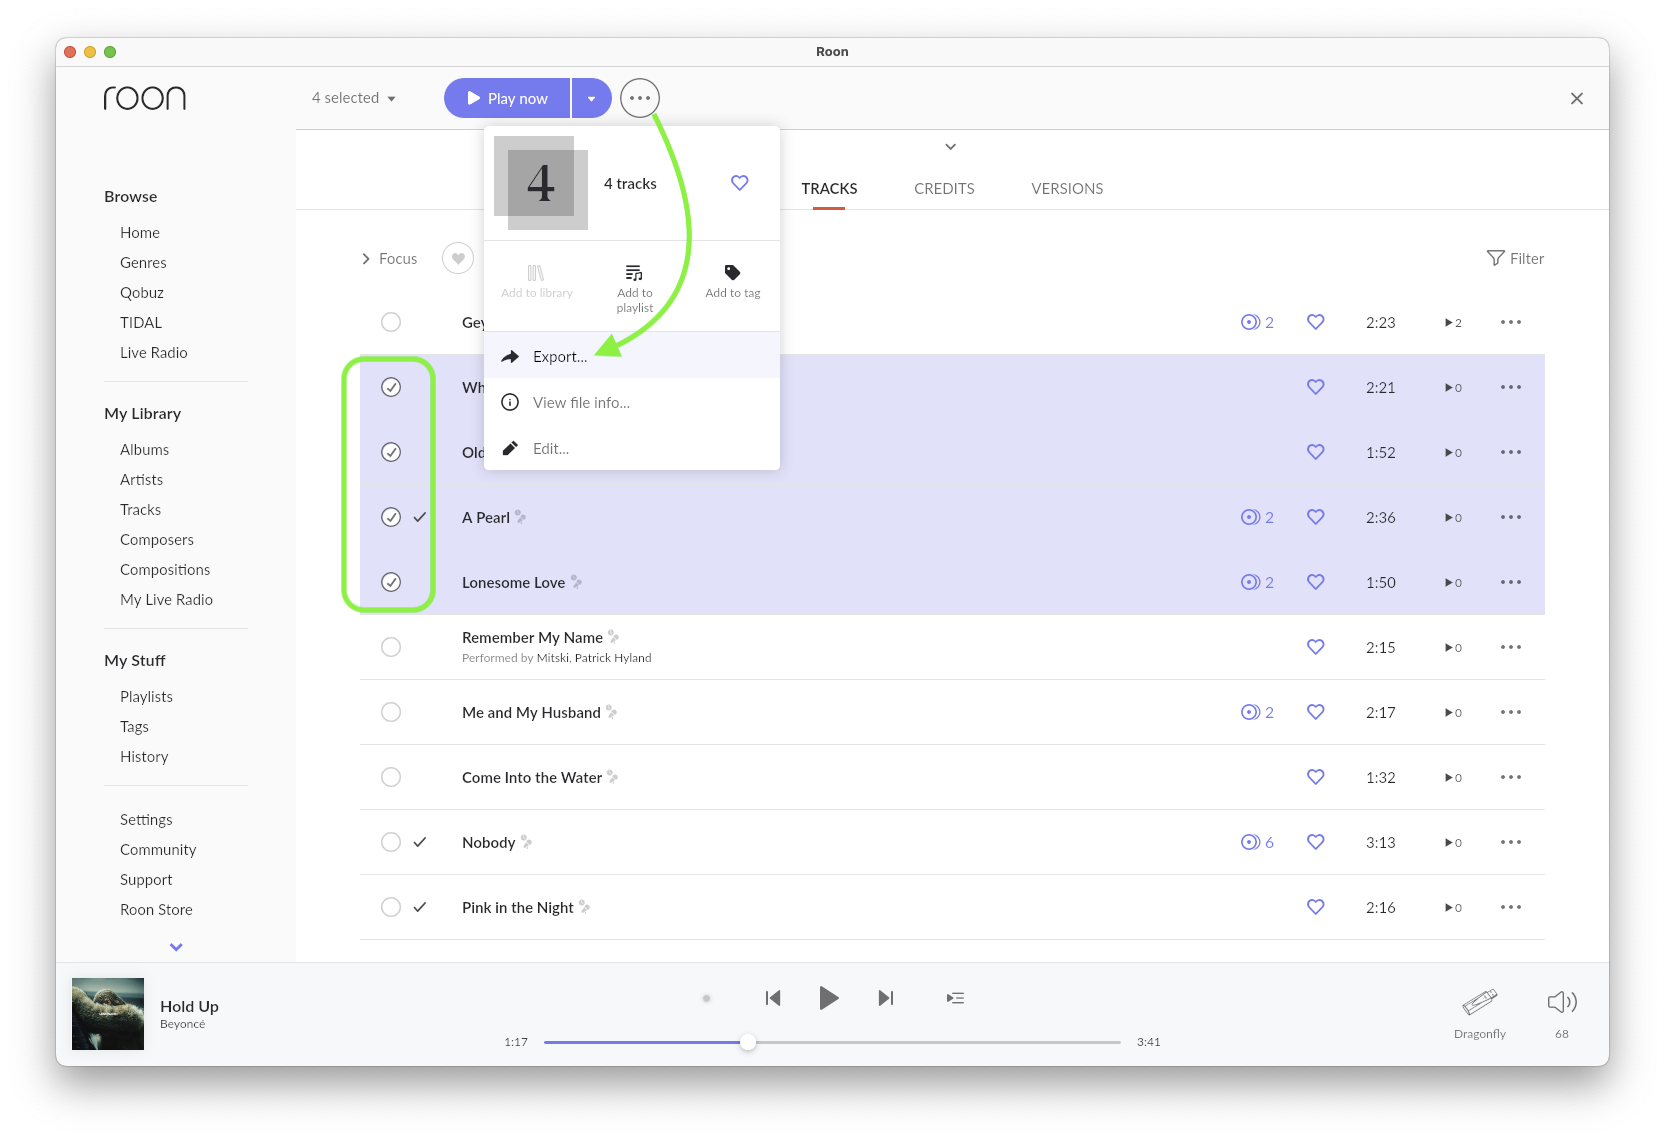Image resolution: width=1665 pixels, height=1140 pixels.
Task: Open the Roon Store link
Action: (156, 909)
